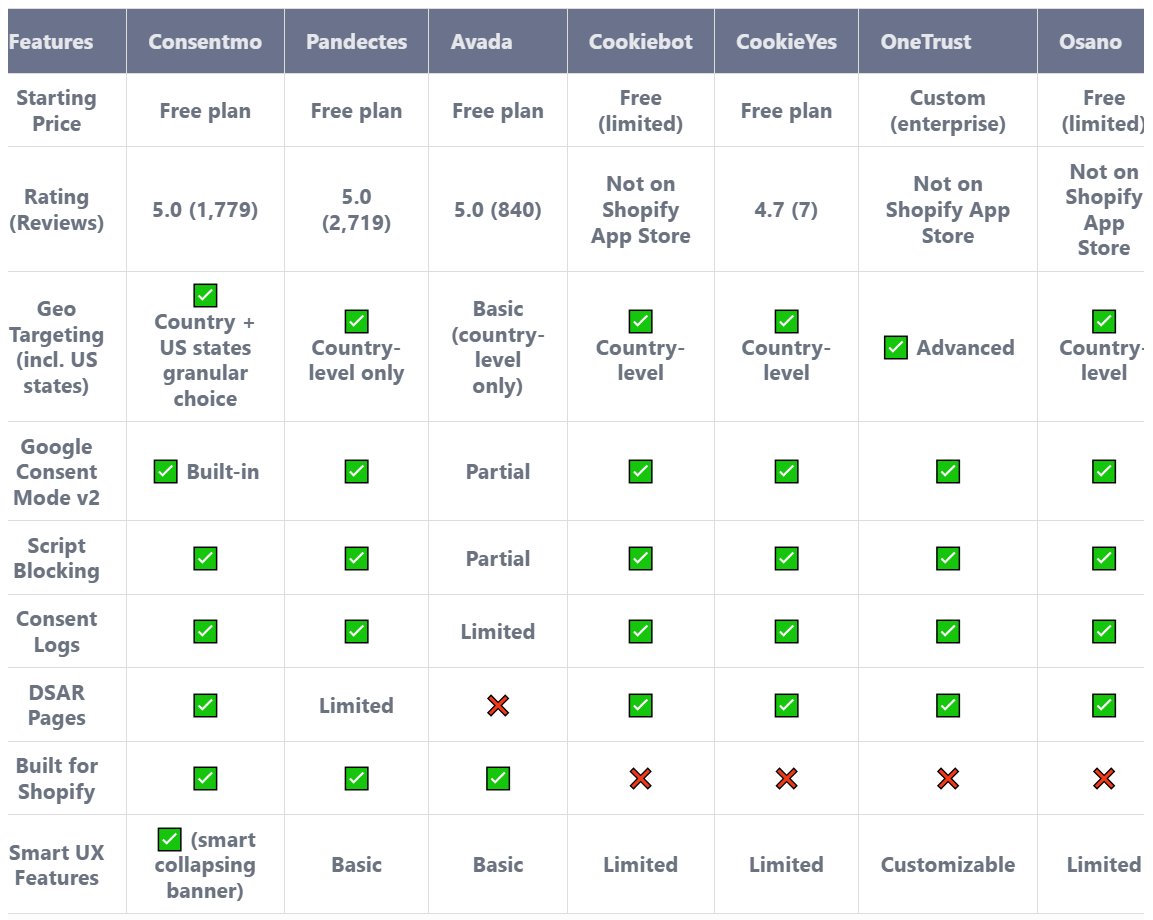Click Avada's Built for Shopify checkmark
Screen dimensions: 1153x920
(x=498, y=778)
